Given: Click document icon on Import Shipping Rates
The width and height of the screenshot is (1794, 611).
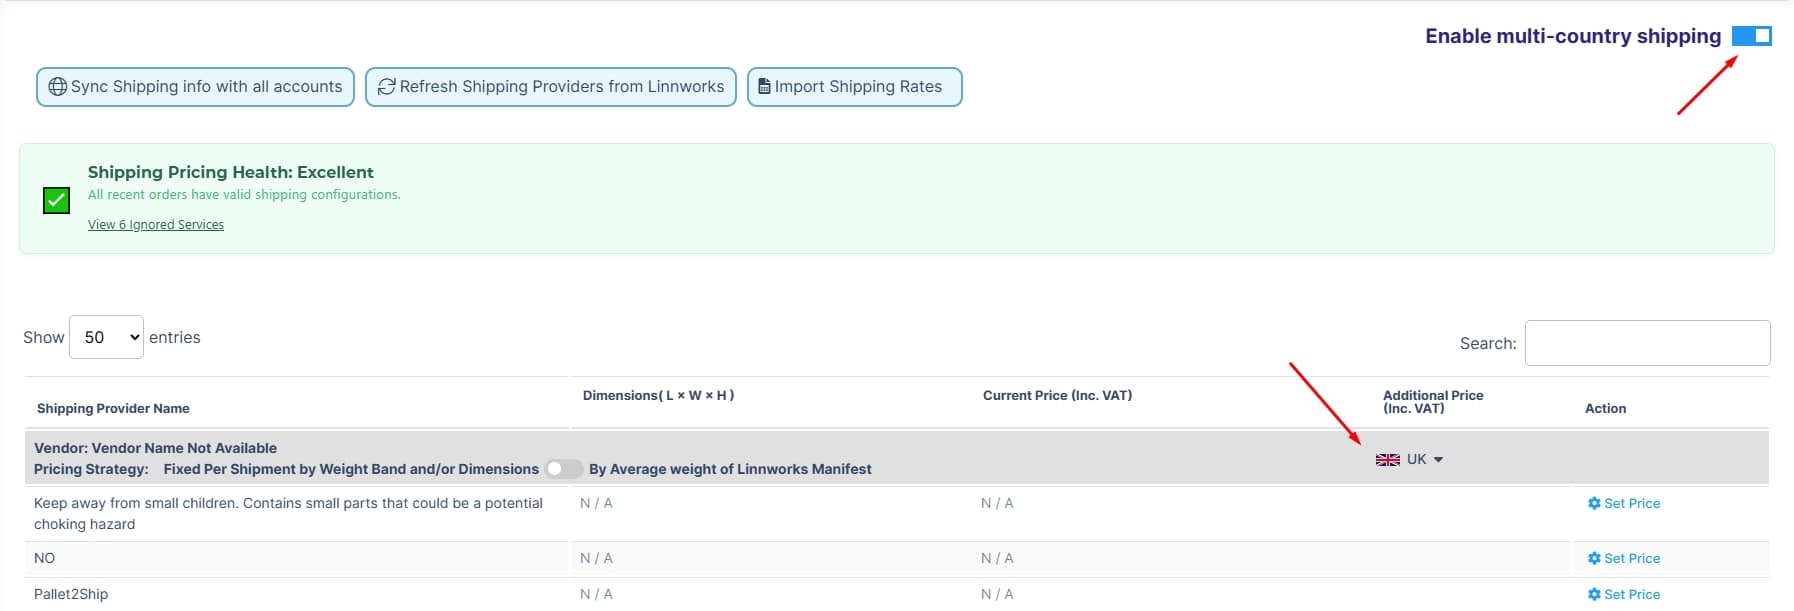Looking at the screenshot, I should click(x=764, y=87).
